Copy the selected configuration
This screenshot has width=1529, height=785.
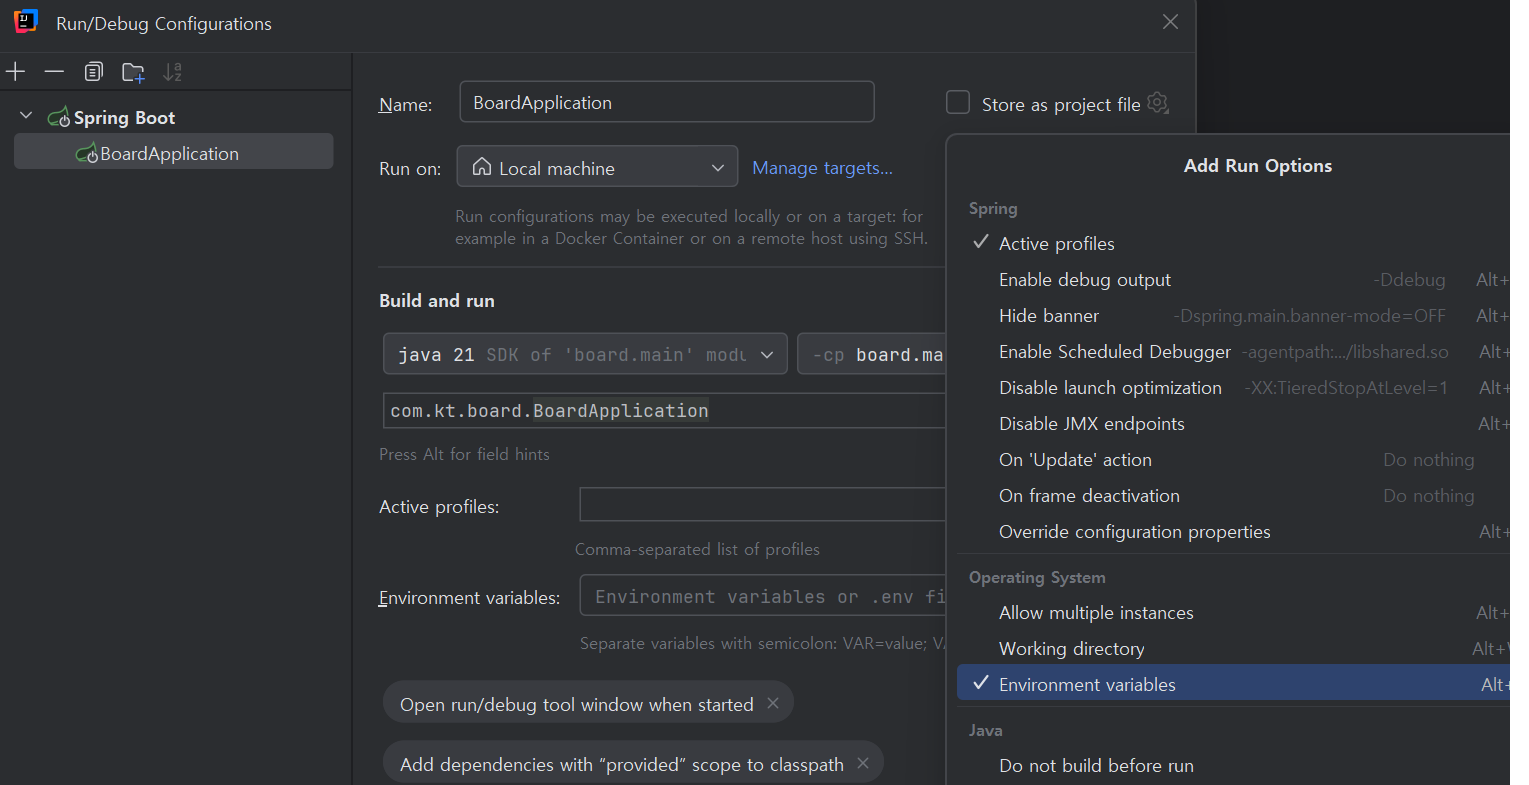tap(93, 71)
